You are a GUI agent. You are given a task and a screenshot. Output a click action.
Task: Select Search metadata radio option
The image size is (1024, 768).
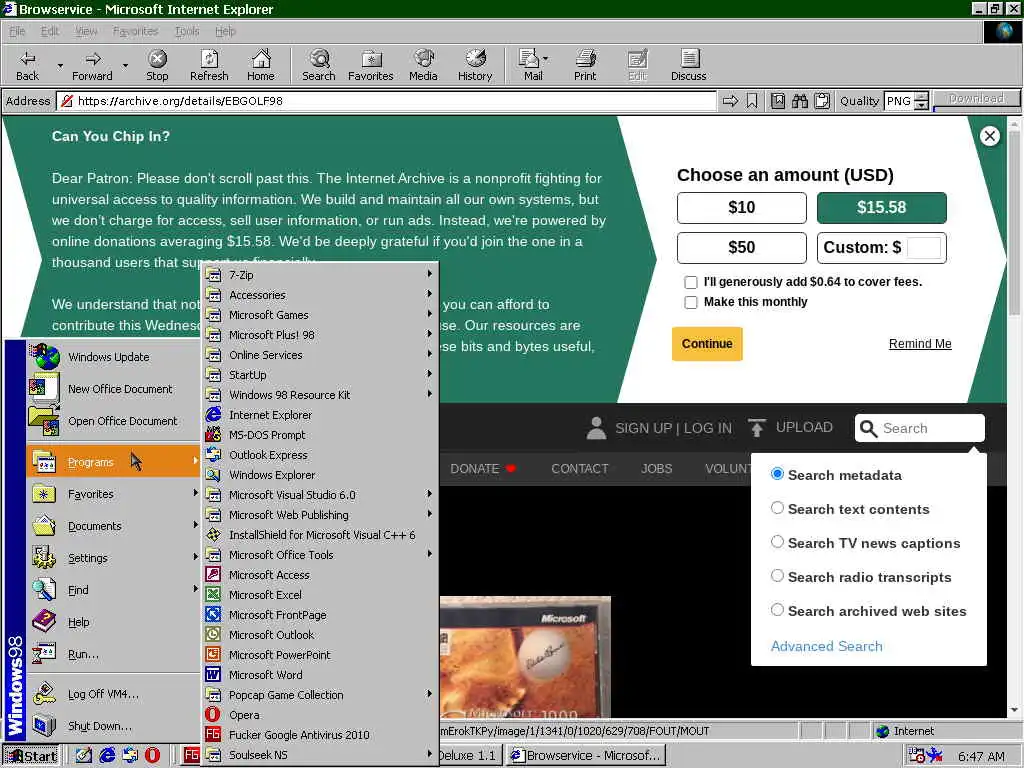777,474
